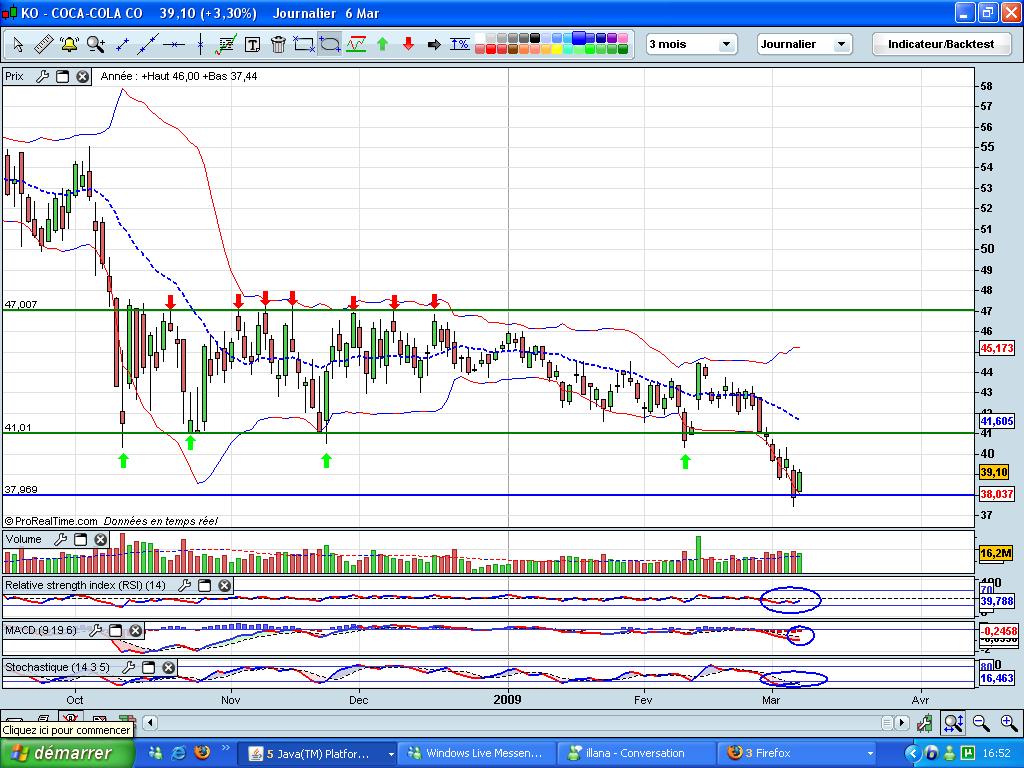
Task: Select the ellipse drawing tool
Action: pyautogui.click(x=330, y=44)
